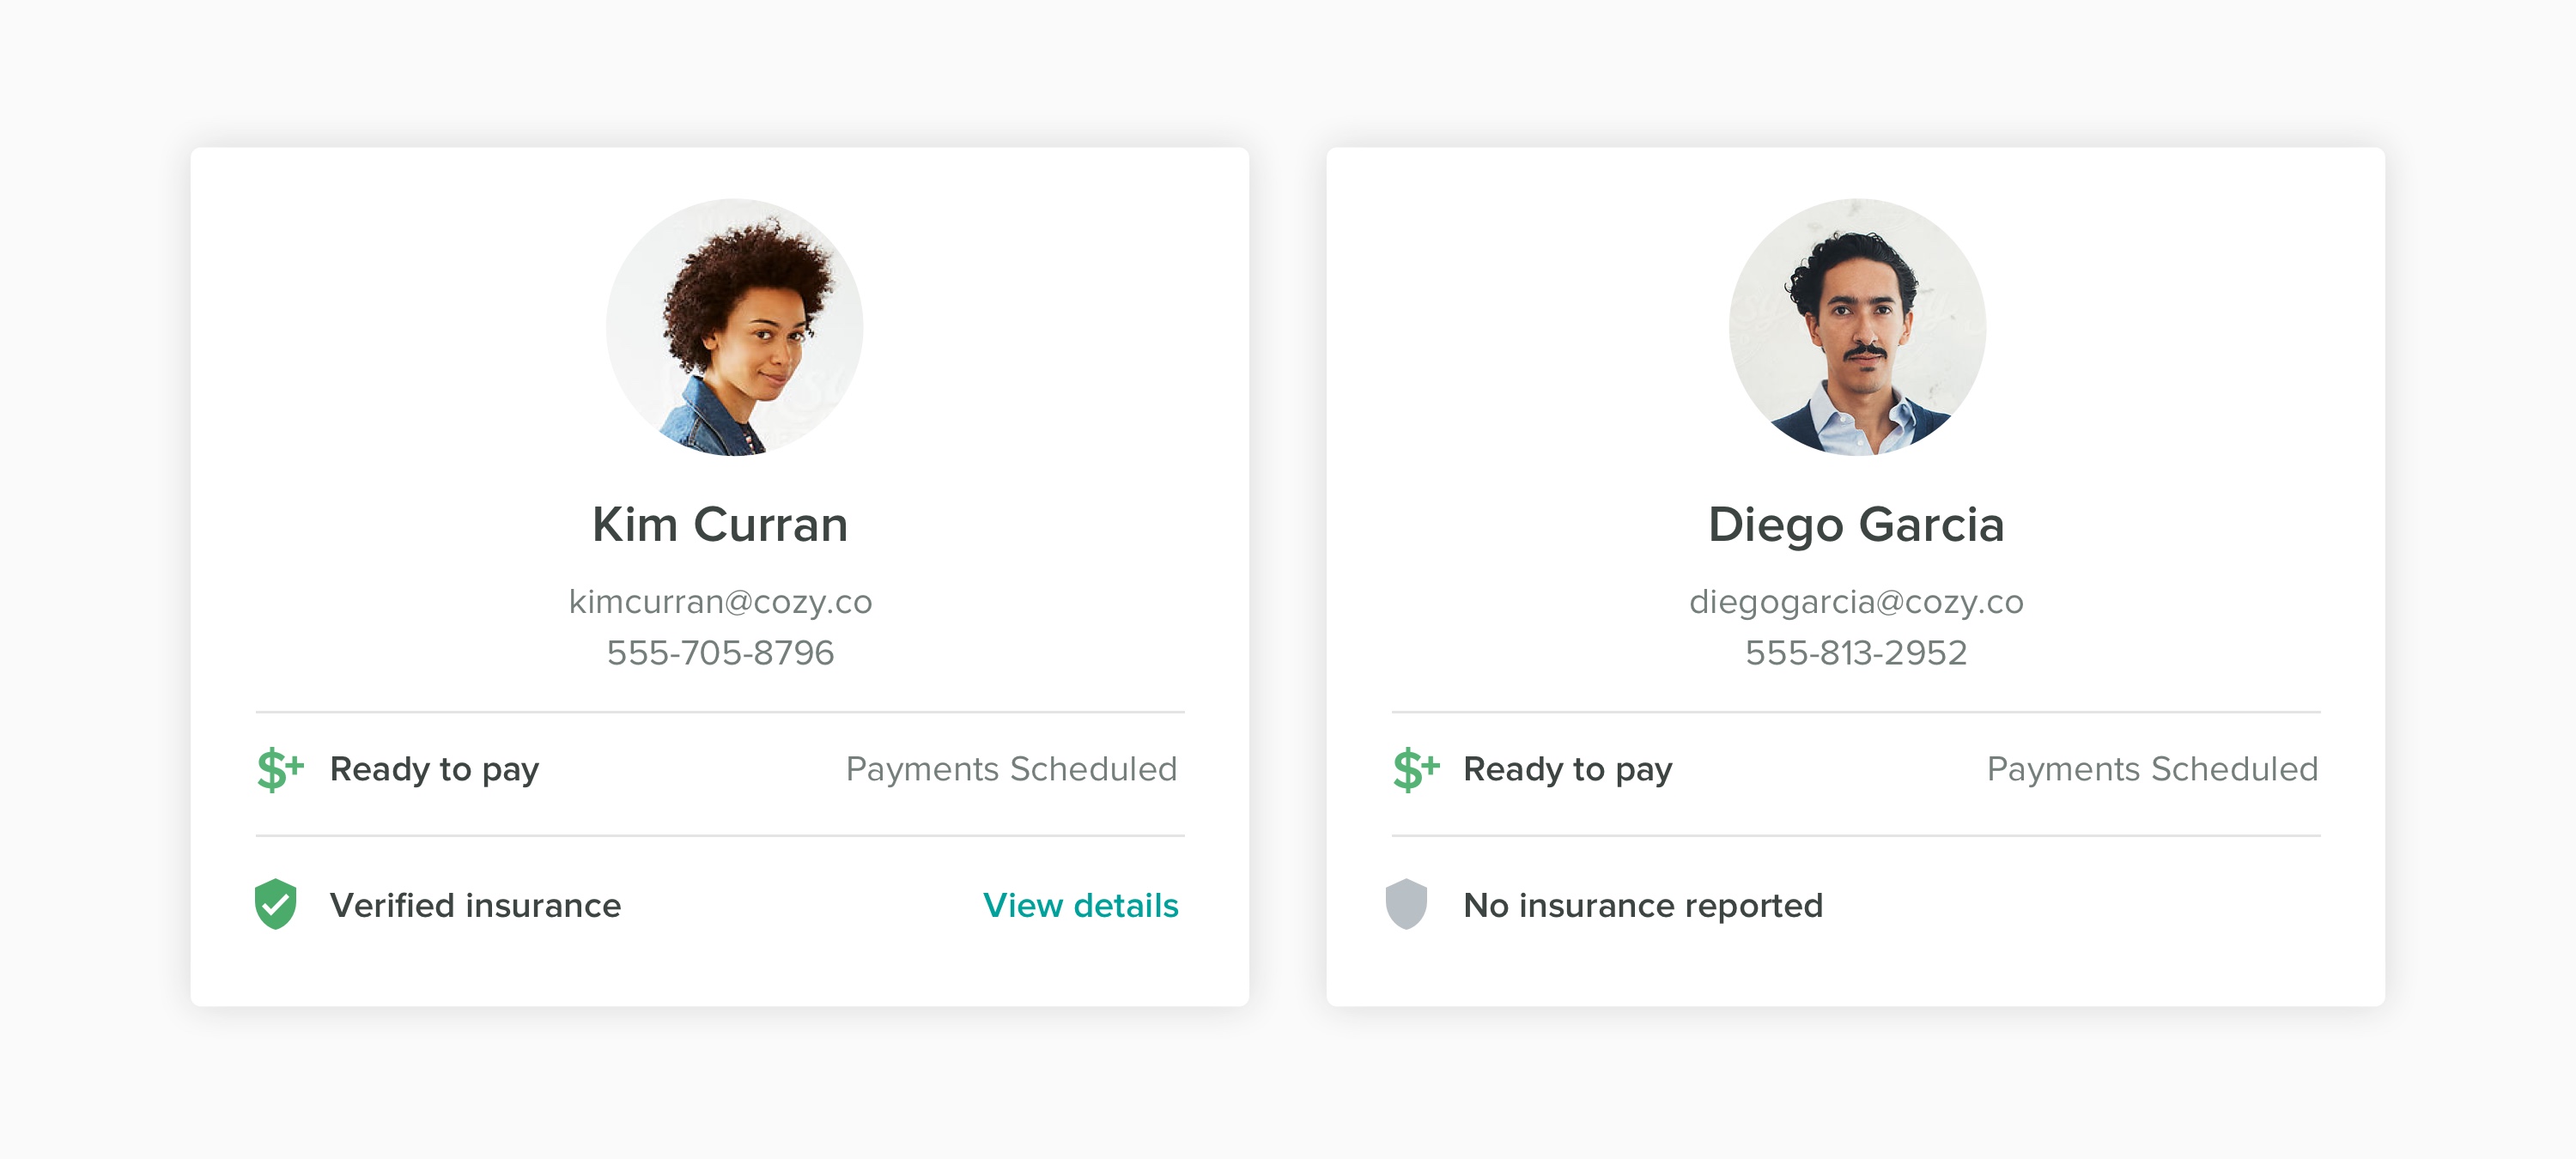The width and height of the screenshot is (2576, 1159).
Task: Open View details for verified insurance
Action: [1080, 905]
